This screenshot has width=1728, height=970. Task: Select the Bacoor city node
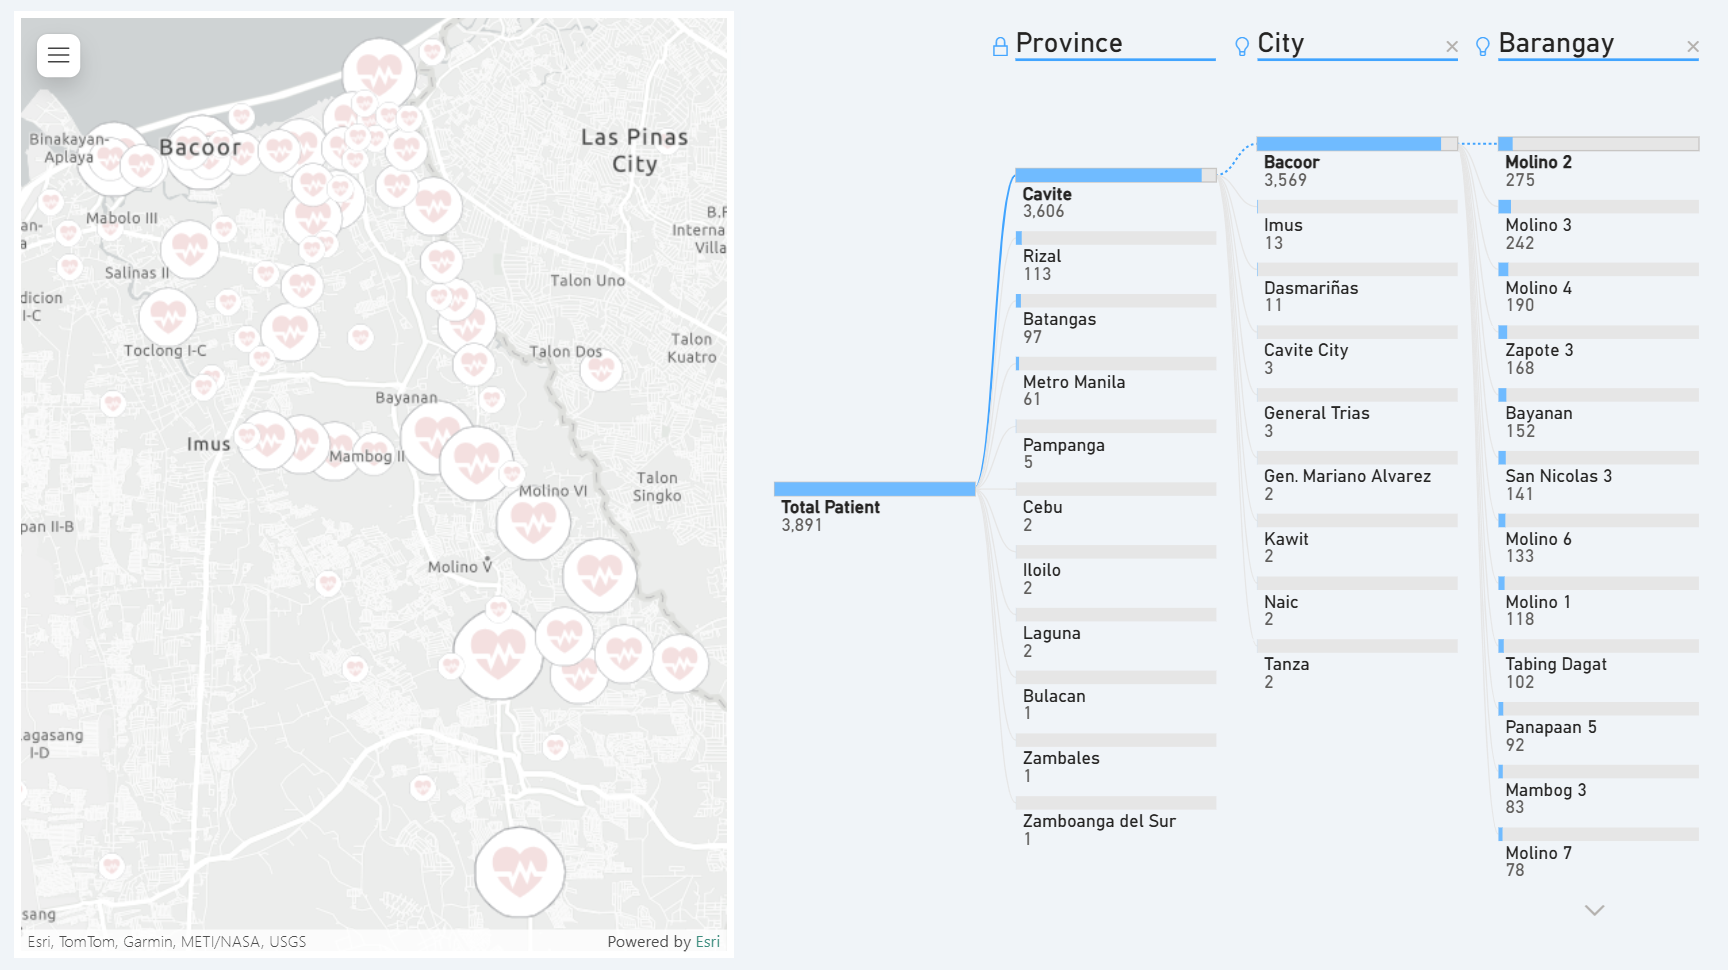pos(1357,163)
